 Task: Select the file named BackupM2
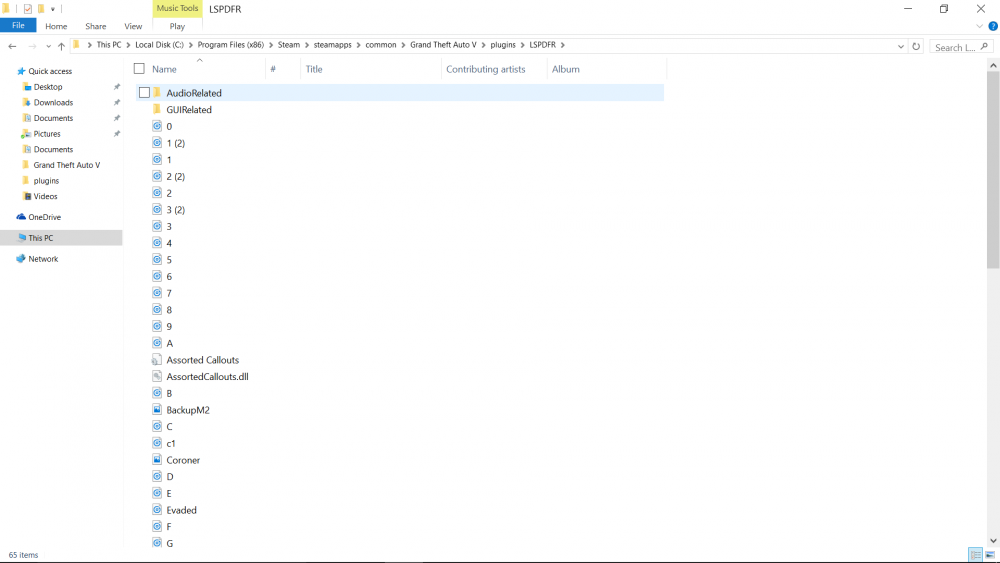(x=188, y=410)
